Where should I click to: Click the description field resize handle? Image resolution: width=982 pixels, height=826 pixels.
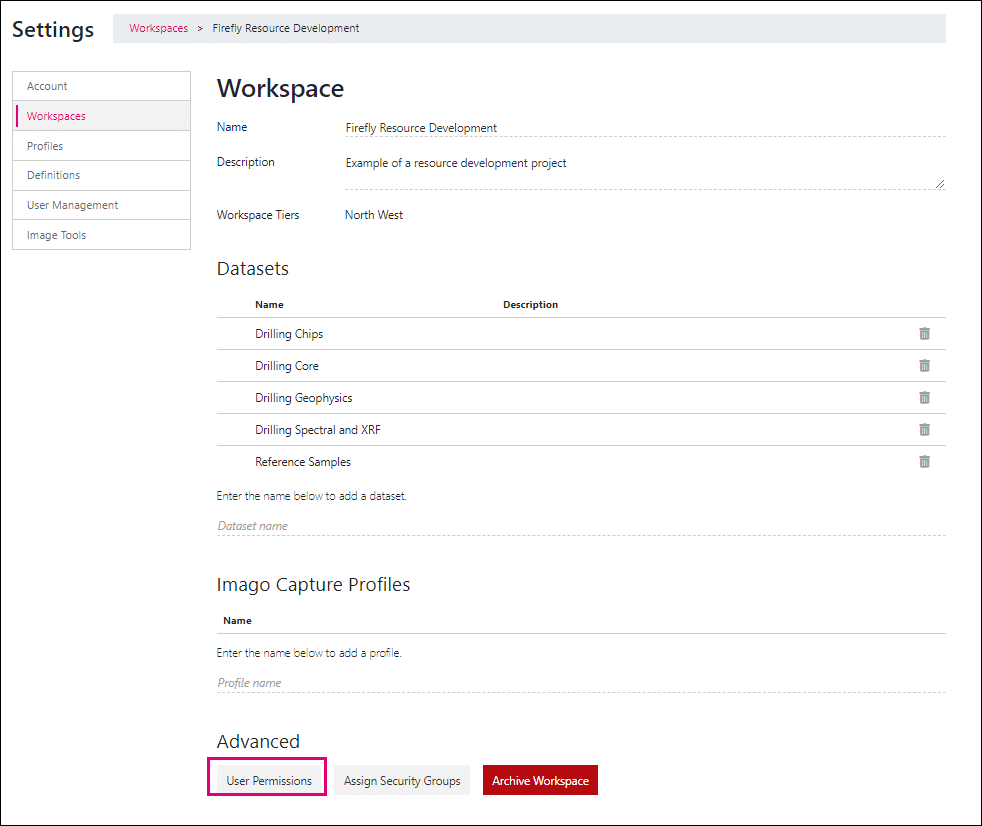[x=940, y=183]
